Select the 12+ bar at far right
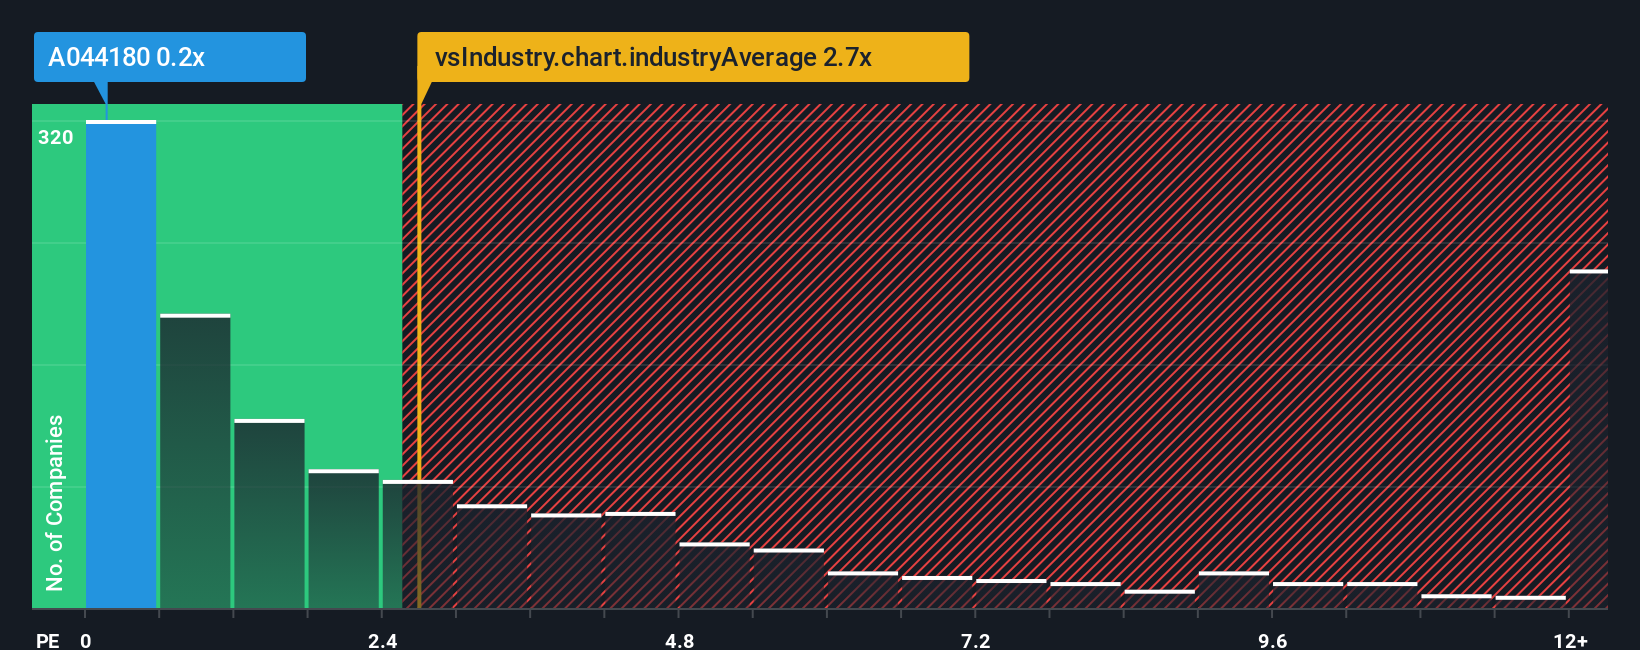1640x650 pixels. [1589, 439]
